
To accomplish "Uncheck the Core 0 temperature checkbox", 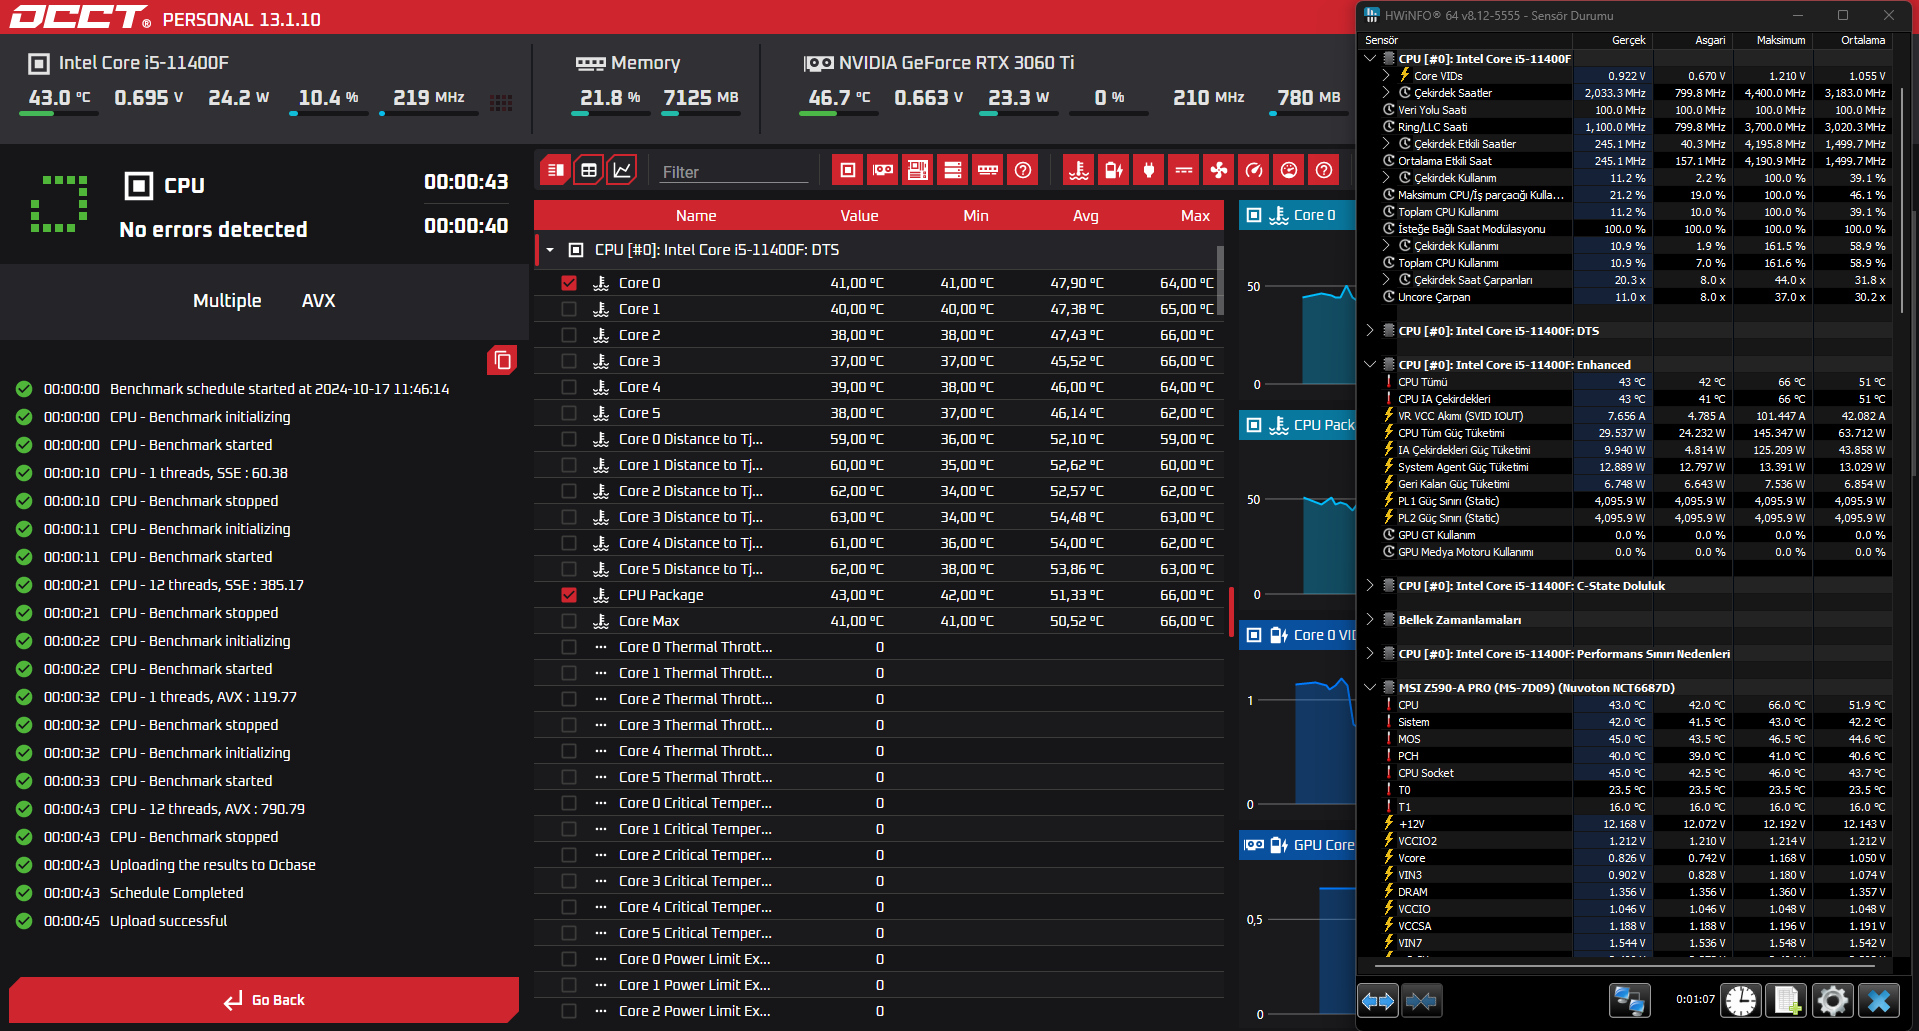I will [569, 283].
